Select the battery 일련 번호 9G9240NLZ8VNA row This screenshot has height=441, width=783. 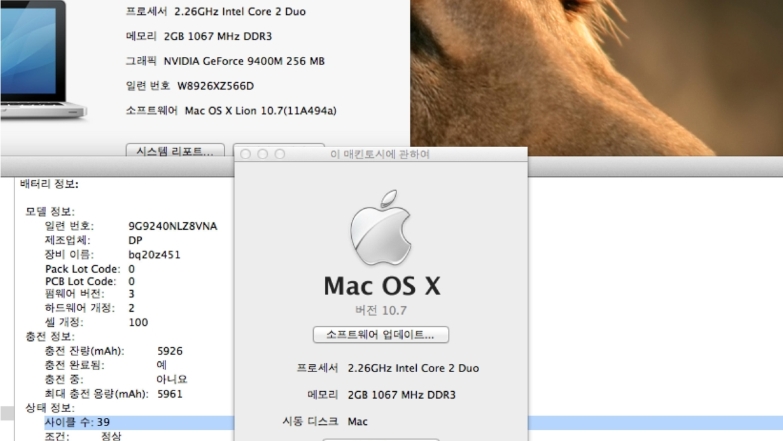(x=130, y=226)
